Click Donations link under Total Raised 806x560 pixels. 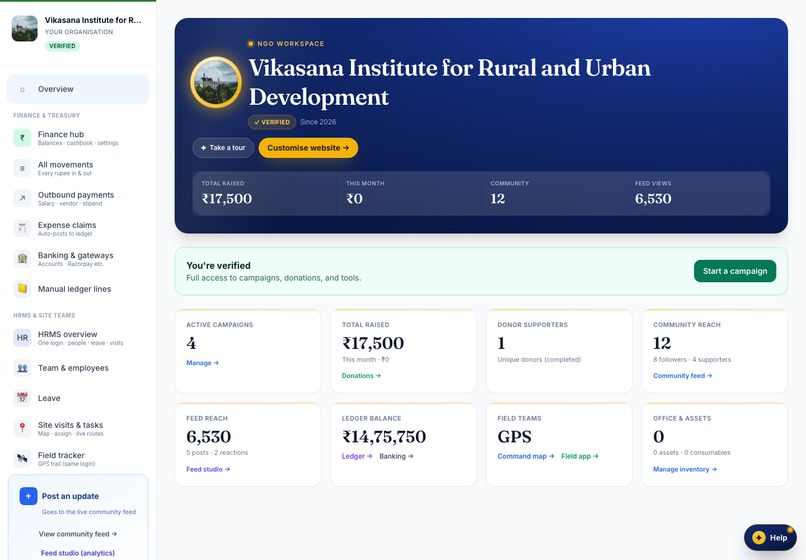[x=361, y=375]
